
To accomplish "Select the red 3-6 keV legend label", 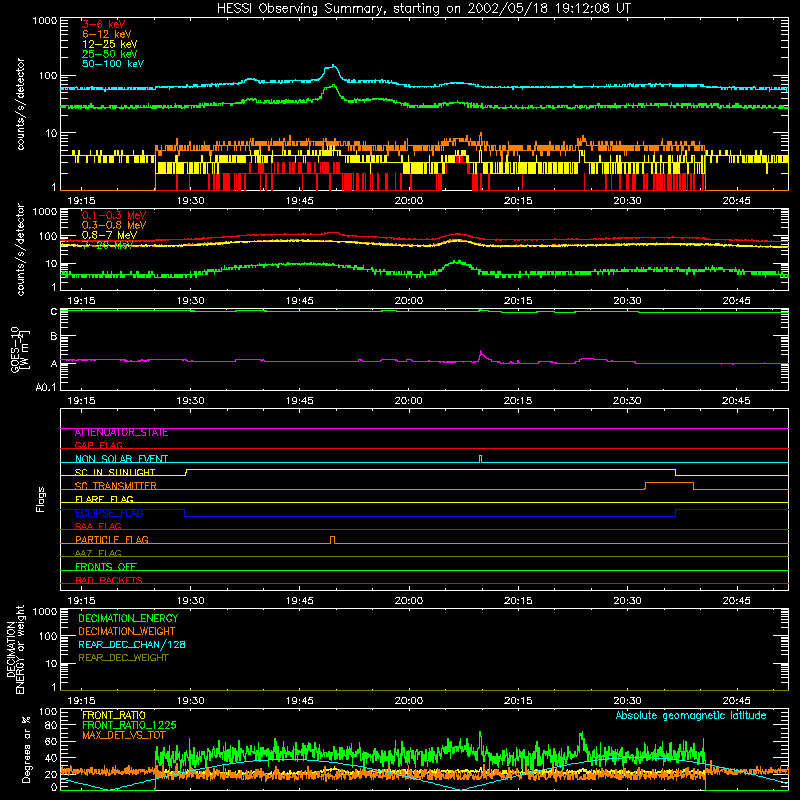I will pos(104,24).
